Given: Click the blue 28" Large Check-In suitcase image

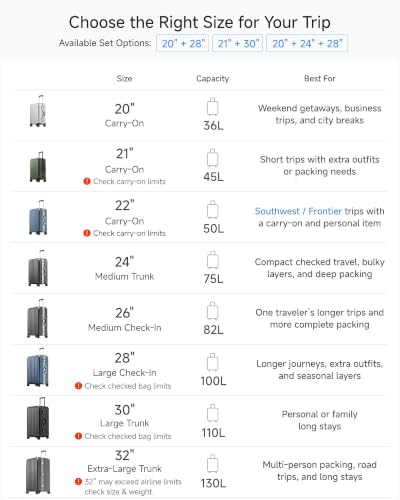Looking at the screenshot, I should pos(38,367).
